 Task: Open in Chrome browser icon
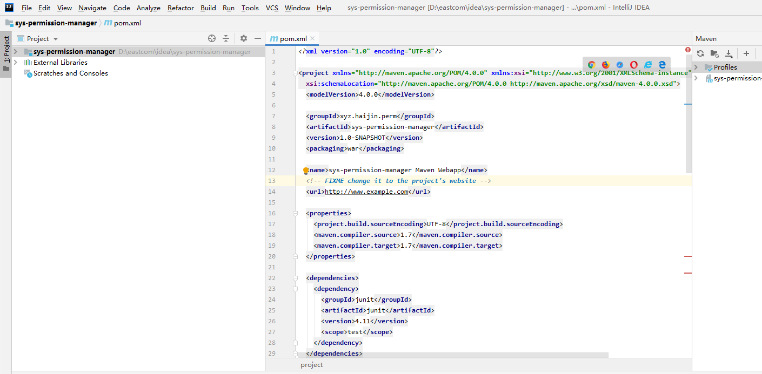[x=591, y=64]
